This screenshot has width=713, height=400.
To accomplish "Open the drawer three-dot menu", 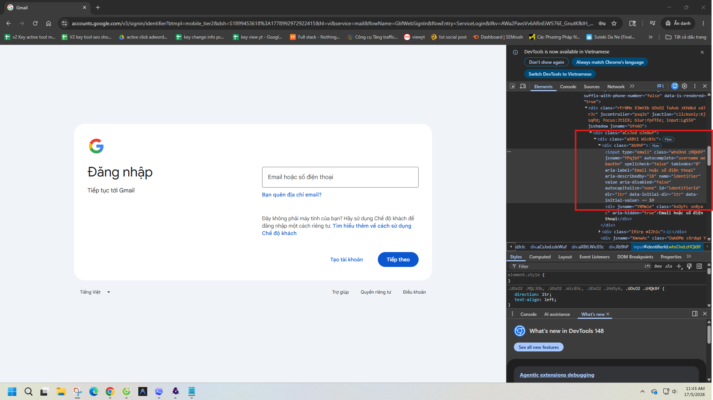I will tap(512, 314).
